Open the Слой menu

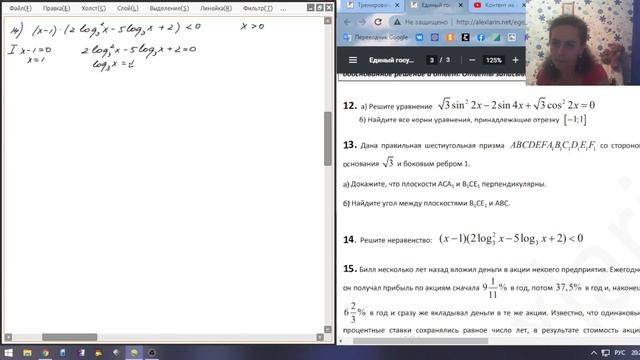point(127,8)
